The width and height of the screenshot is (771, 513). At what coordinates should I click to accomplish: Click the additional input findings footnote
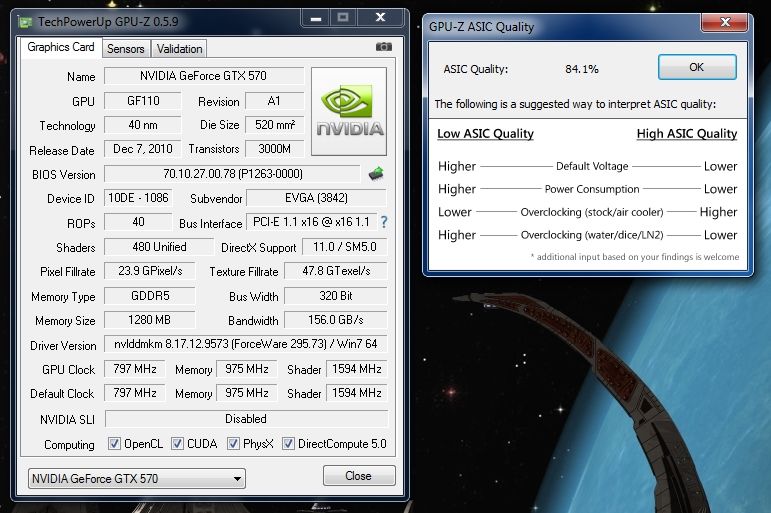point(635,257)
